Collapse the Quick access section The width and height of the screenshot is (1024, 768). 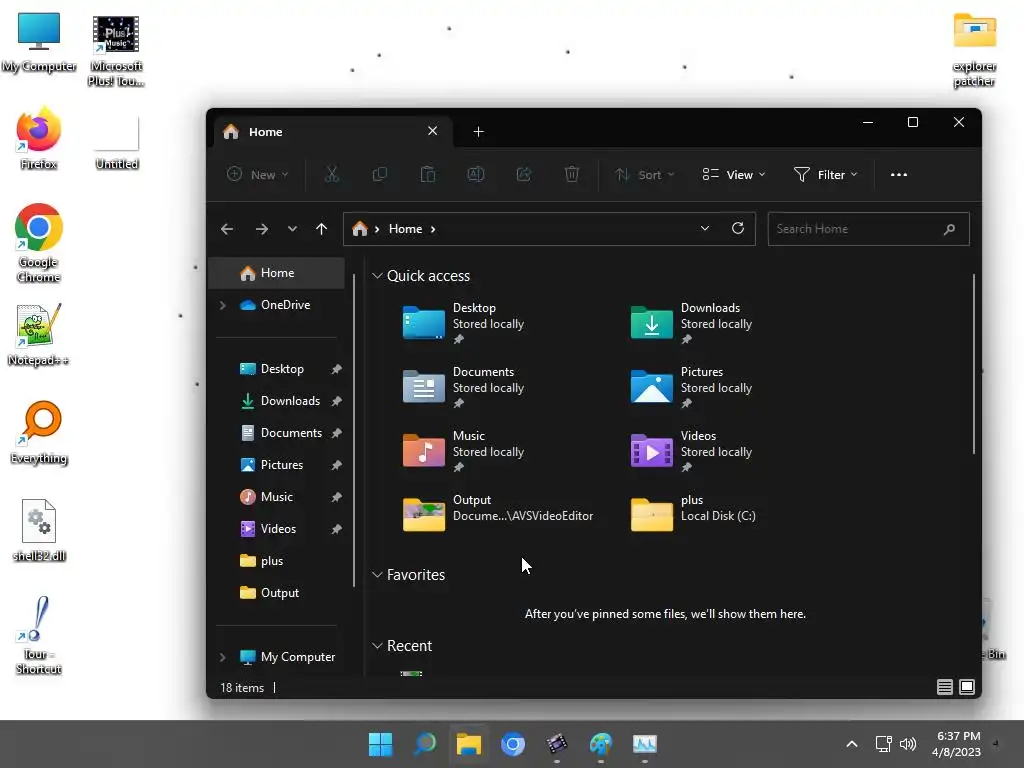tap(377, 276)
